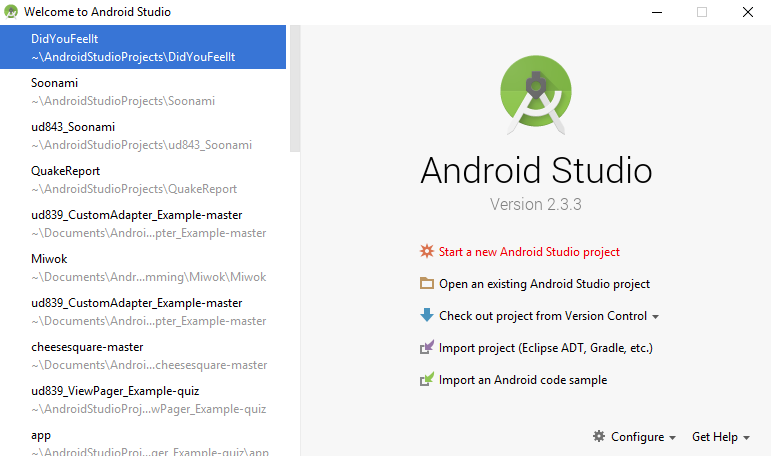Click the blue download arrow icon
The width and height of the screenshot is (771, 456).
coord(427,316)
